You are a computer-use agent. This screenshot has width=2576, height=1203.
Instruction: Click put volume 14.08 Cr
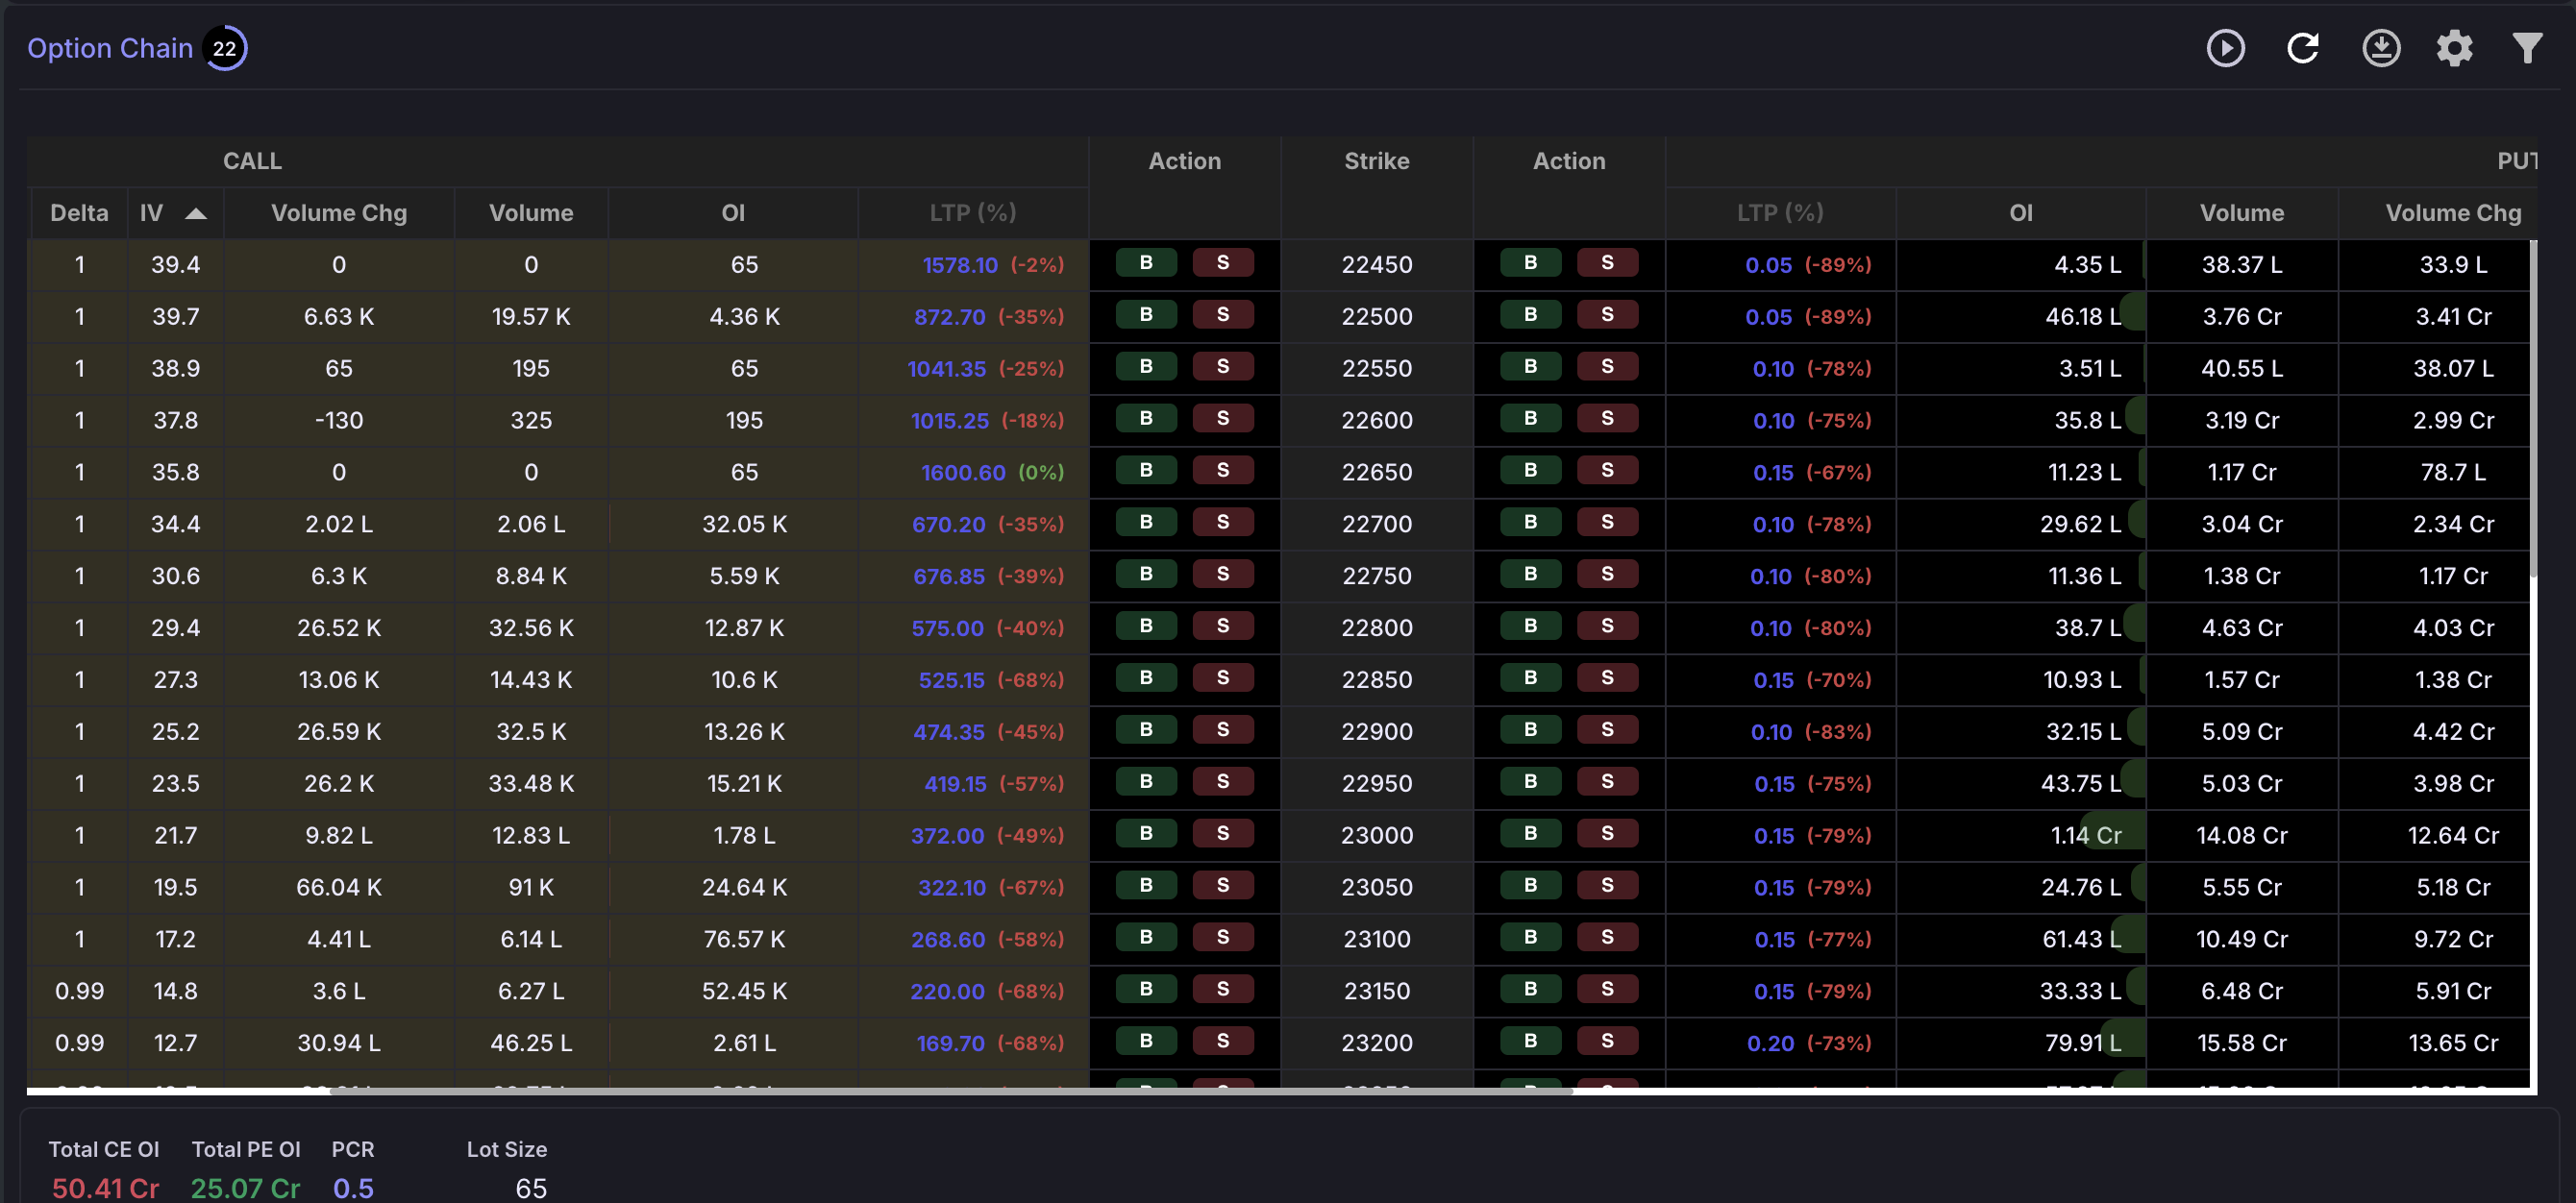2241,835
